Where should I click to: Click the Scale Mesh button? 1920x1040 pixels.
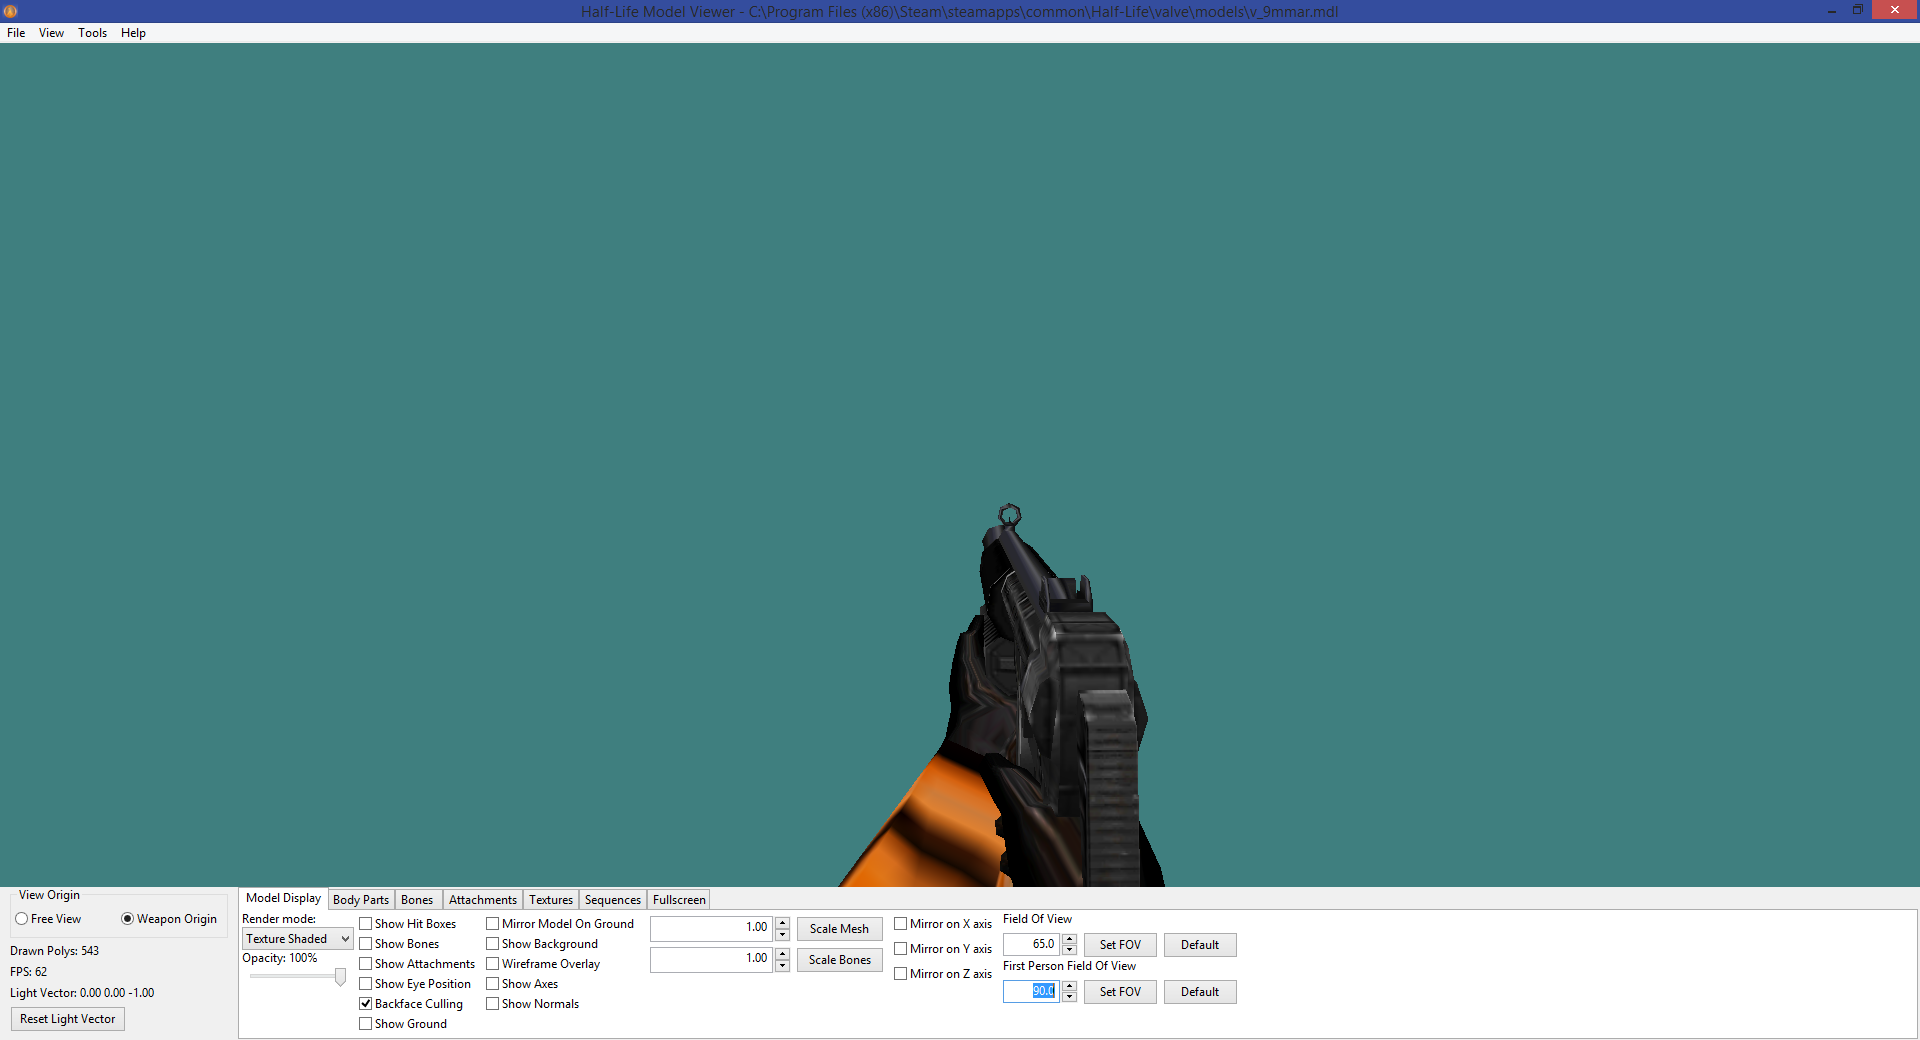click(x=839, y=929)
